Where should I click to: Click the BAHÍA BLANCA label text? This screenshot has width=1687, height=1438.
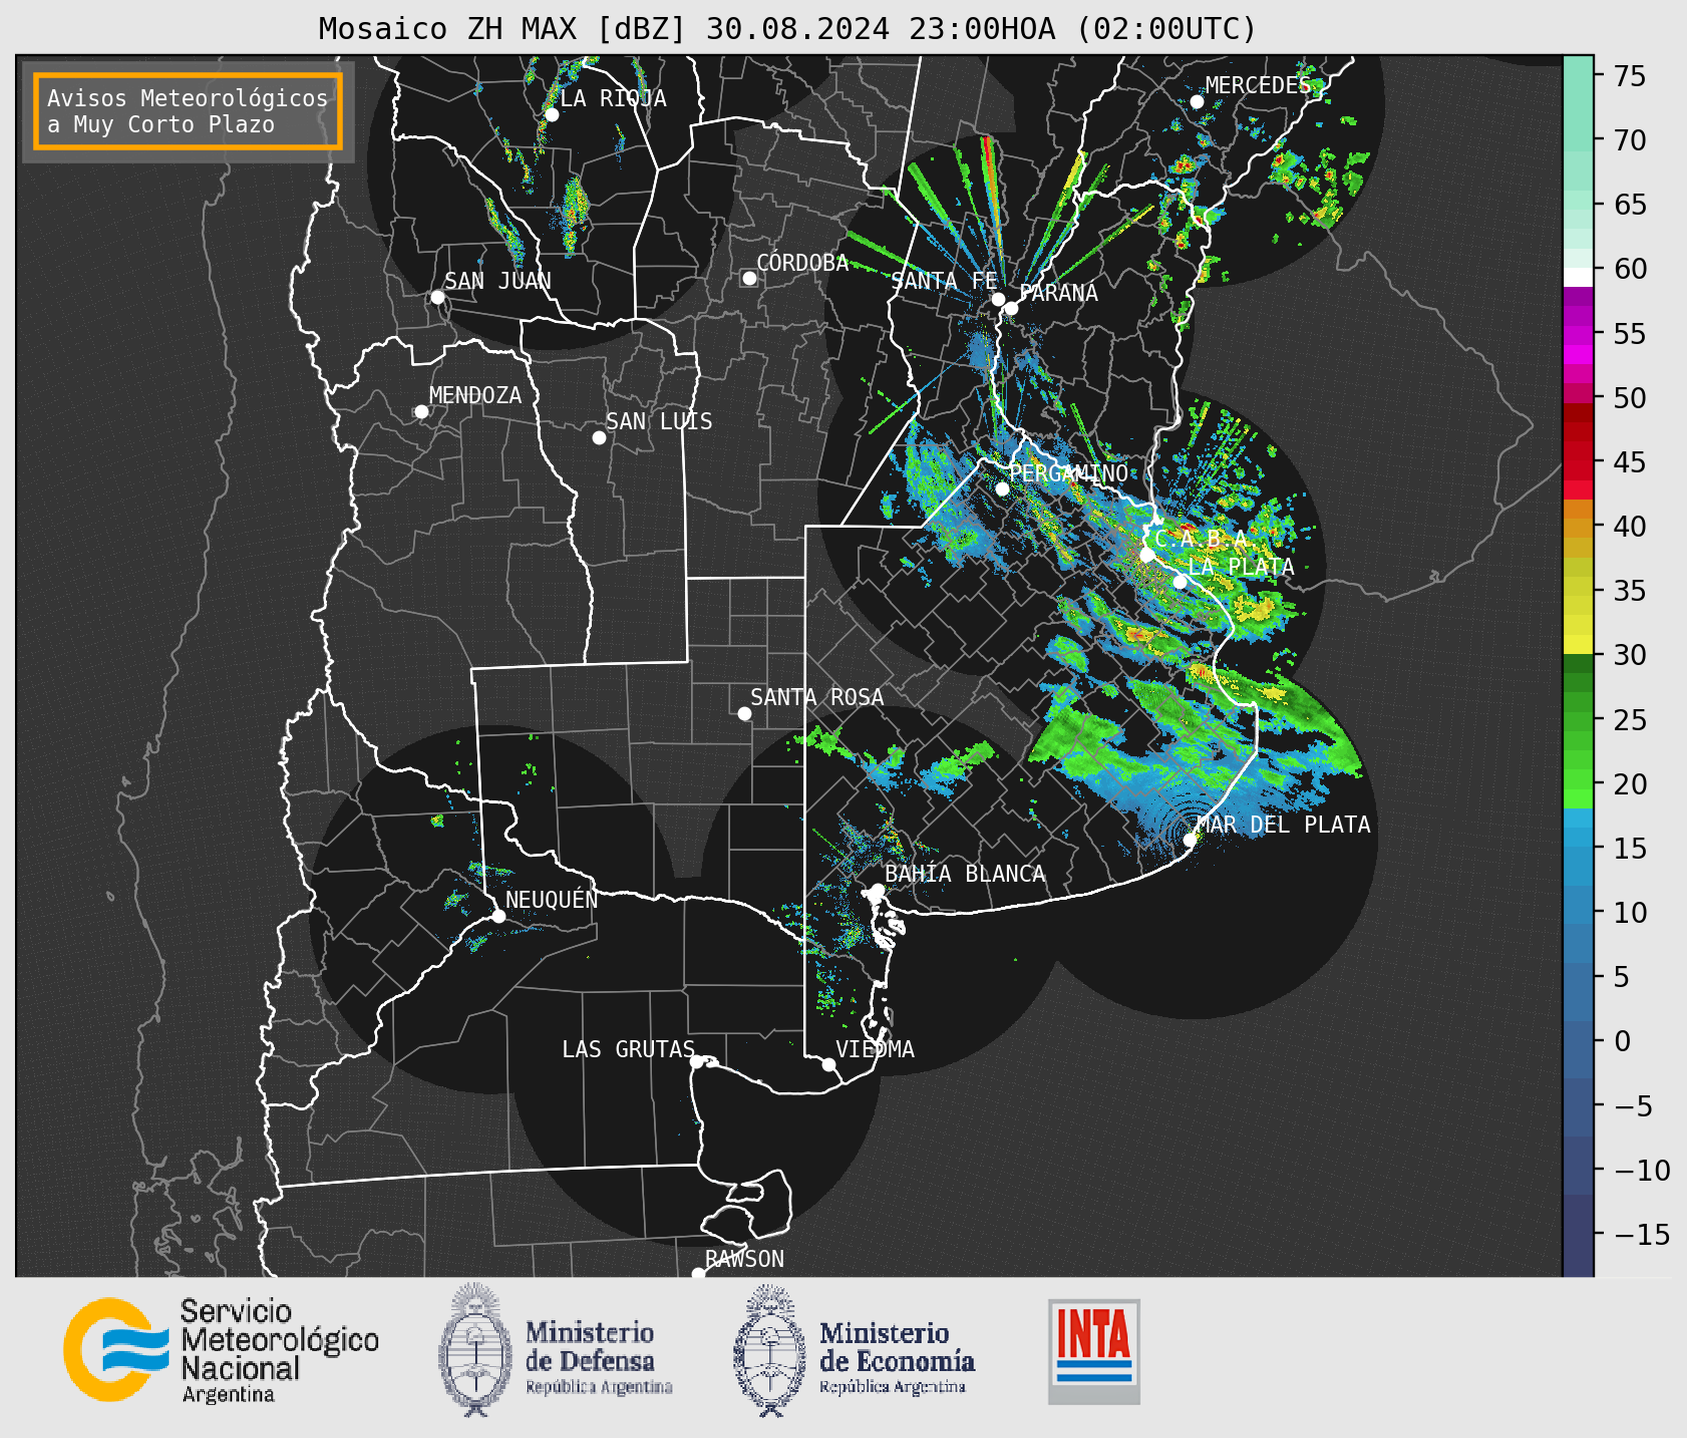(965, 874)
